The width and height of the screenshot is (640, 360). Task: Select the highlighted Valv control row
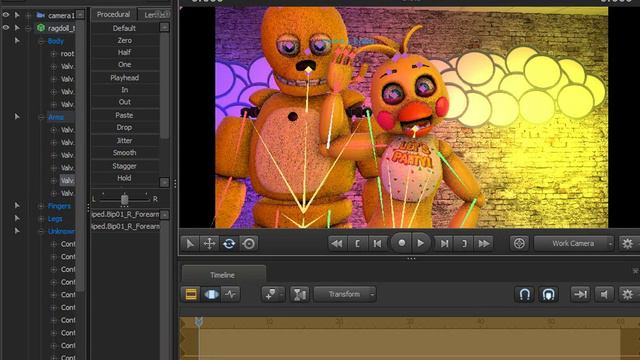67,180
